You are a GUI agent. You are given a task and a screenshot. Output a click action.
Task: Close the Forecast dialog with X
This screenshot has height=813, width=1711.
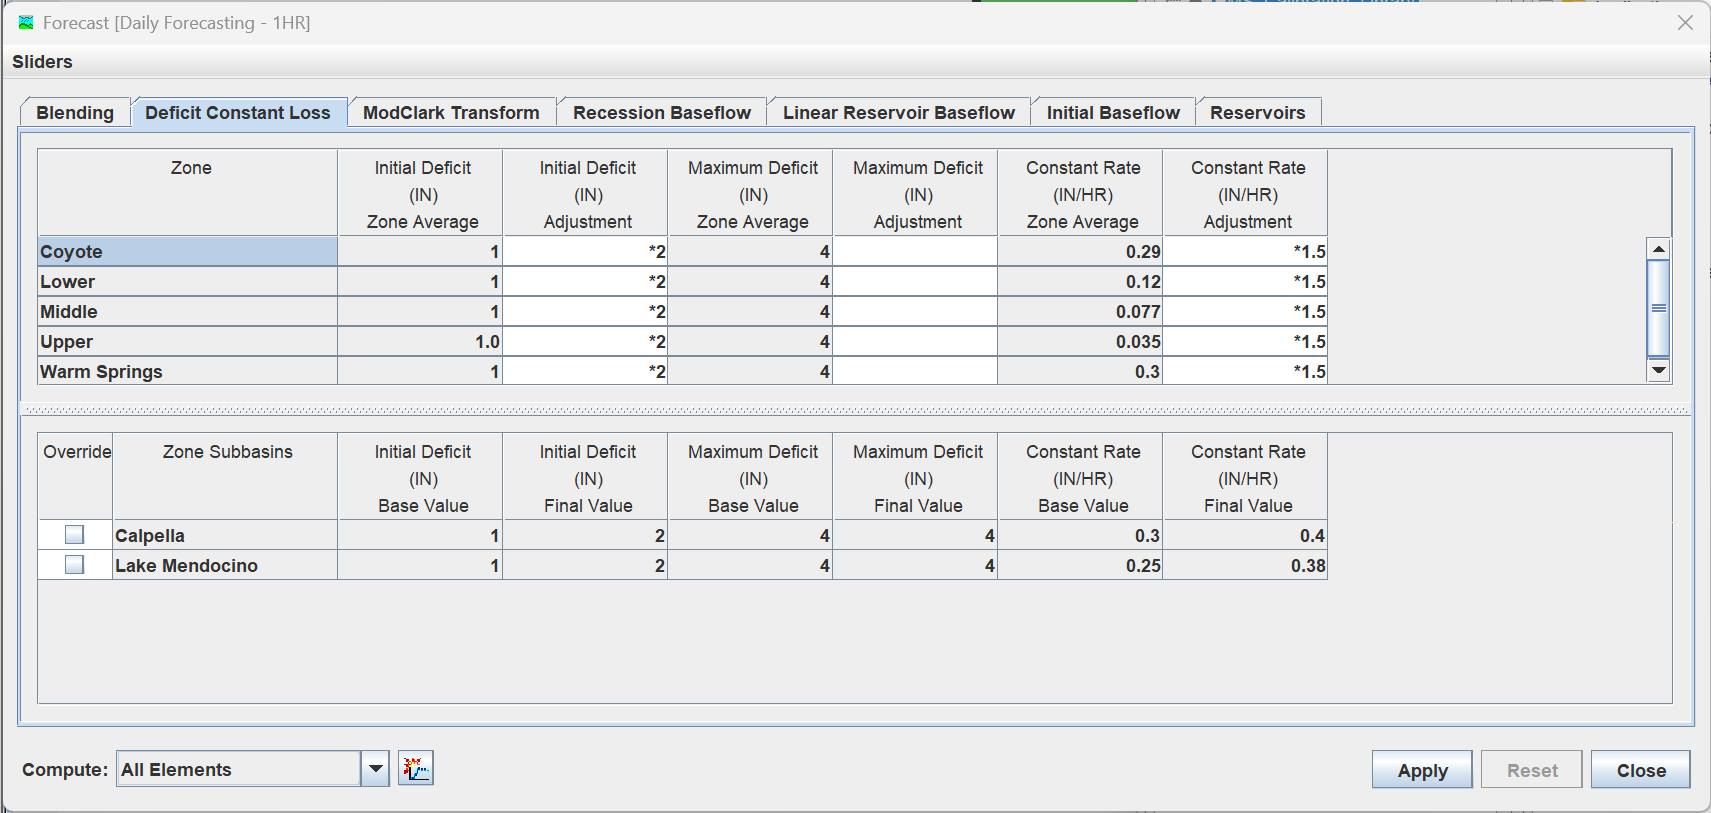click(1685, 23)
